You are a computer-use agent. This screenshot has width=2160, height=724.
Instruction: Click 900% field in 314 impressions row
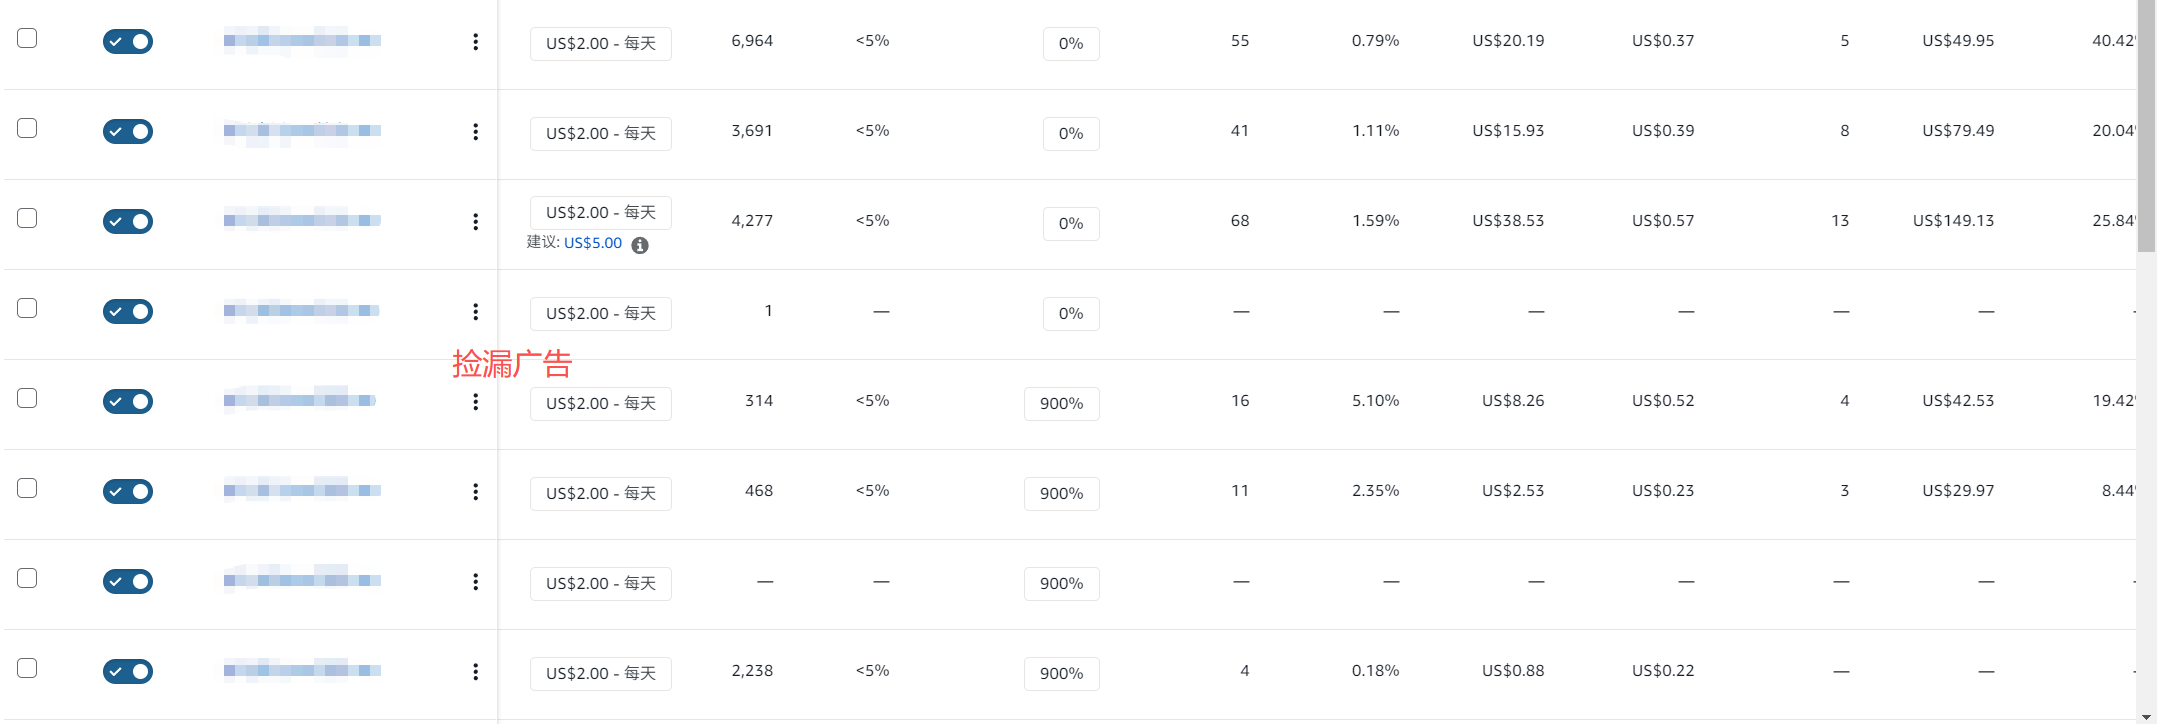[1061, 403]
